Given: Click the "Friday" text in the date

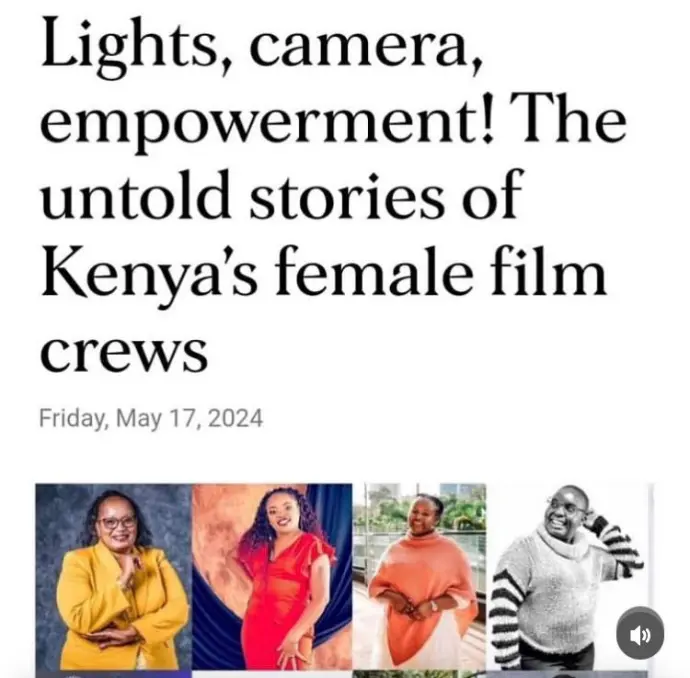Looking at the screenshot, I should click(x=73, y=418).
